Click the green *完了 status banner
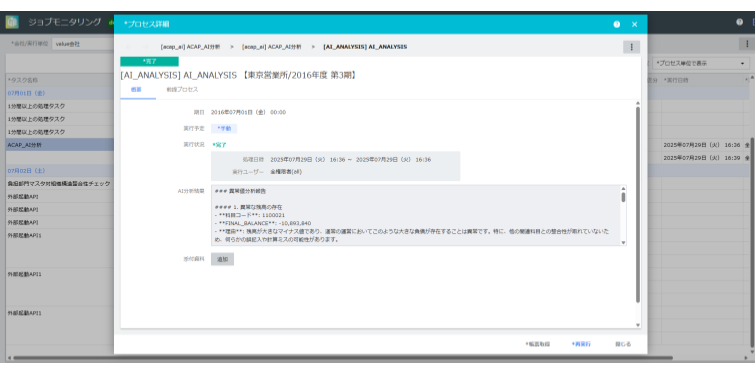The image size is (755, 374). [x=149, y=62]
